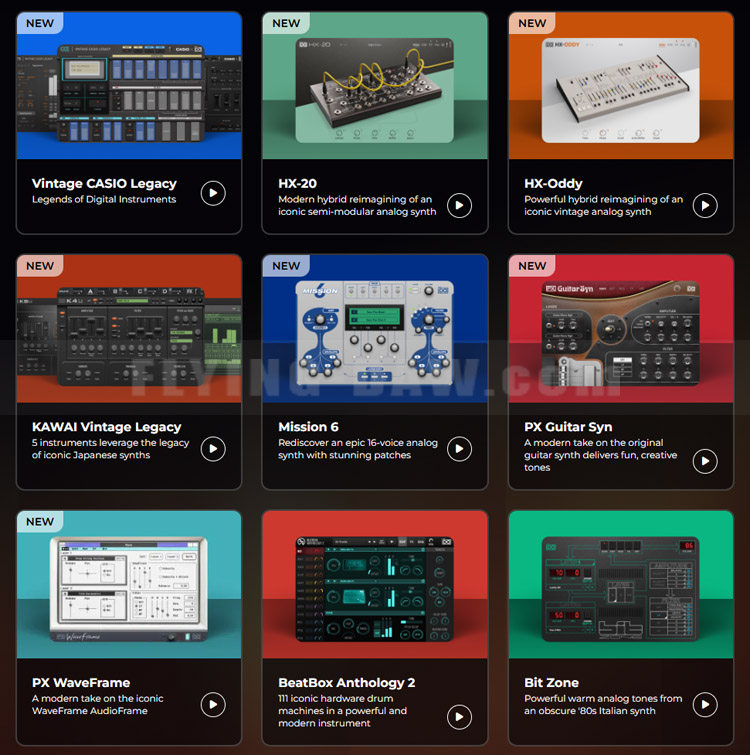Click the HX-Oddy title
The width and height of the screenshot is (750, 755).
553,183
